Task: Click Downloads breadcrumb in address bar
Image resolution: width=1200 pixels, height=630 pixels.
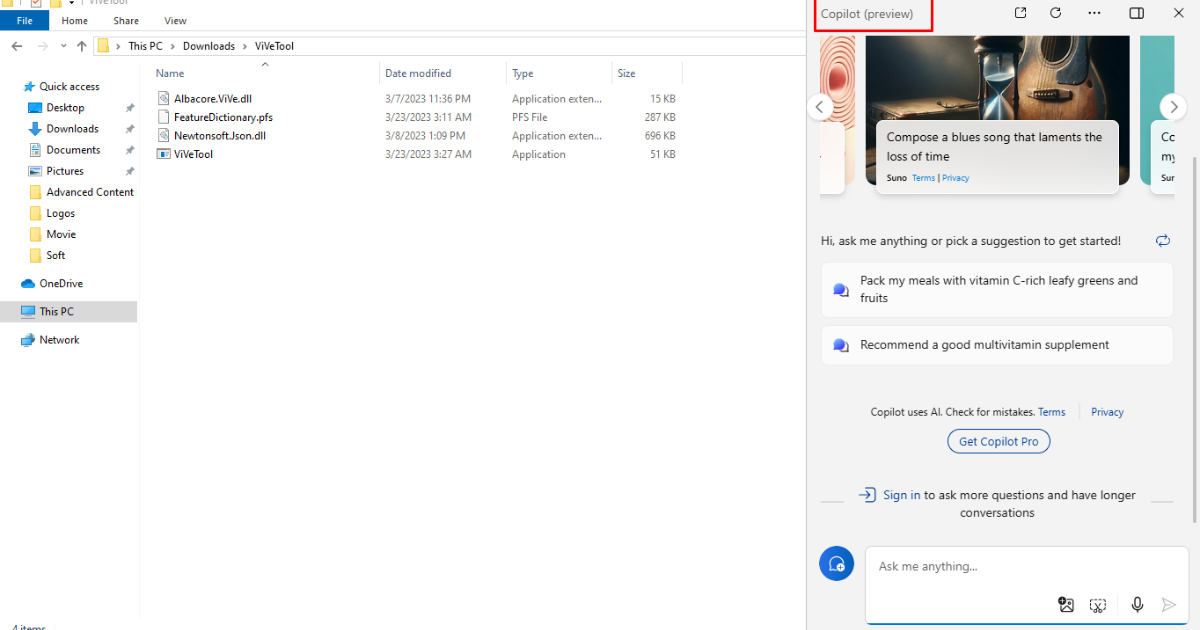Action: click(209, 46)
